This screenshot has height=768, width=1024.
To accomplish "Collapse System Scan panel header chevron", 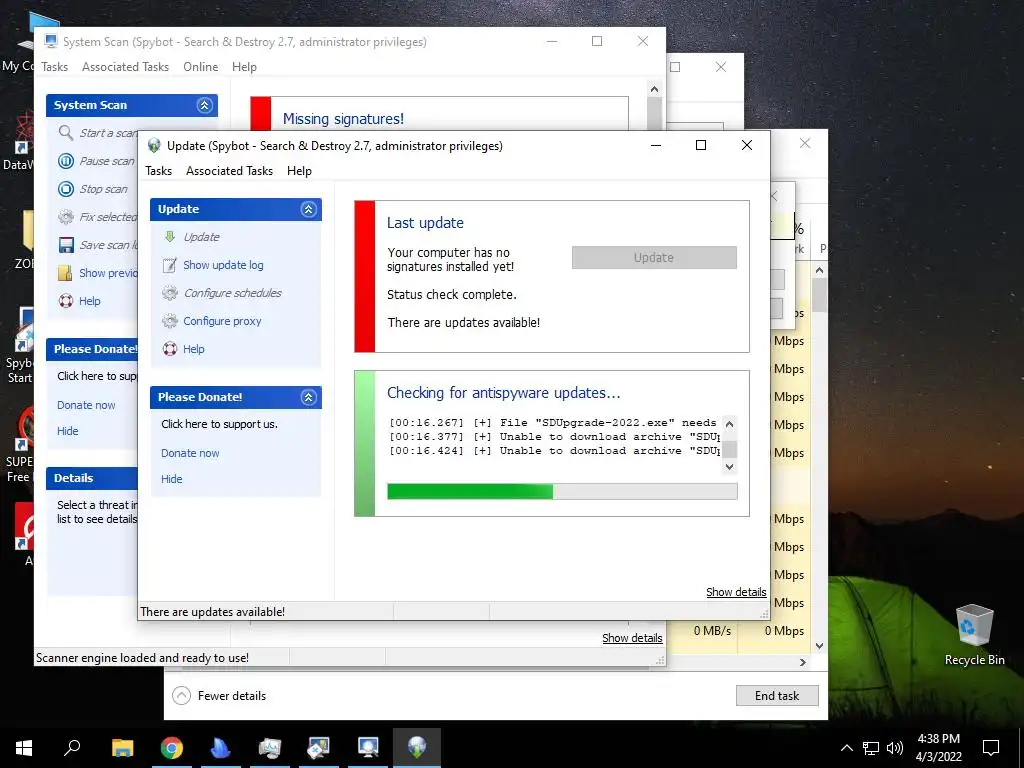I will click(204, 105).
